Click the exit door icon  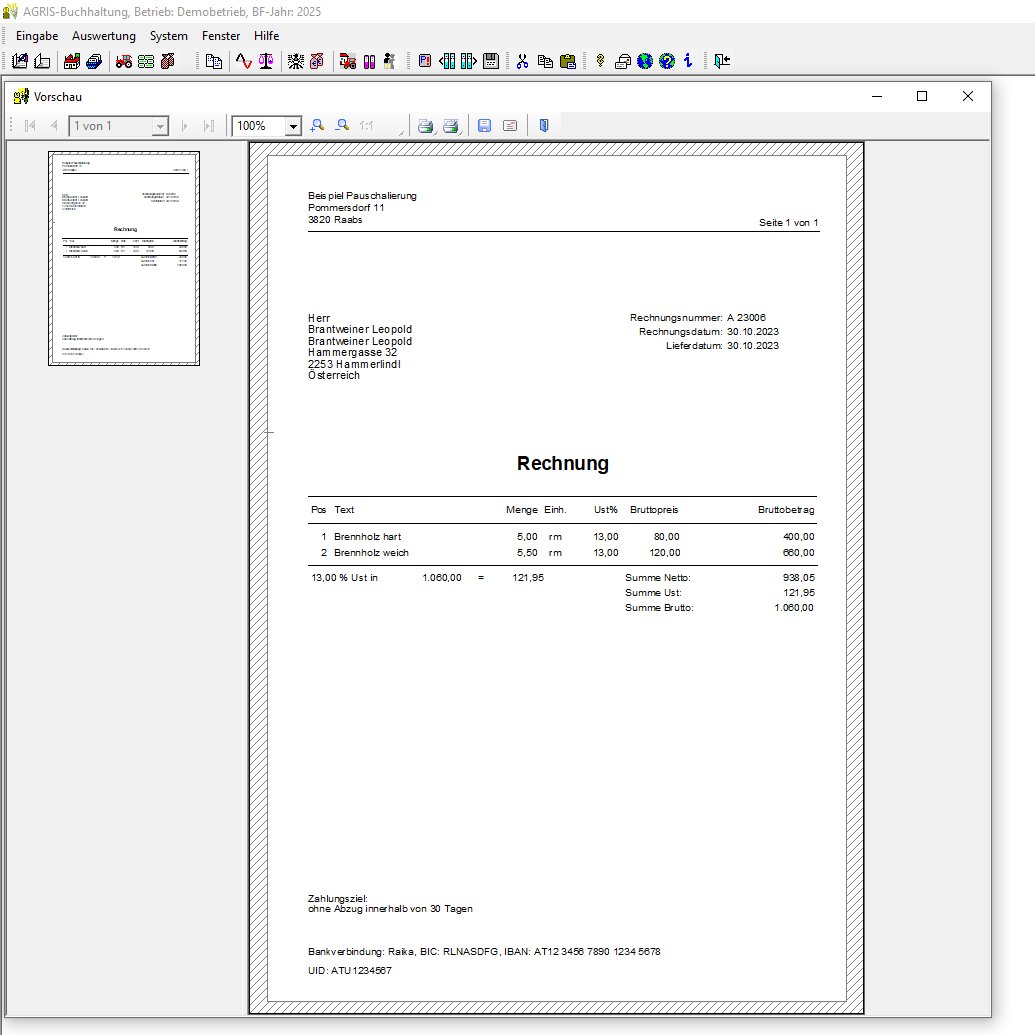pos(722,61)
